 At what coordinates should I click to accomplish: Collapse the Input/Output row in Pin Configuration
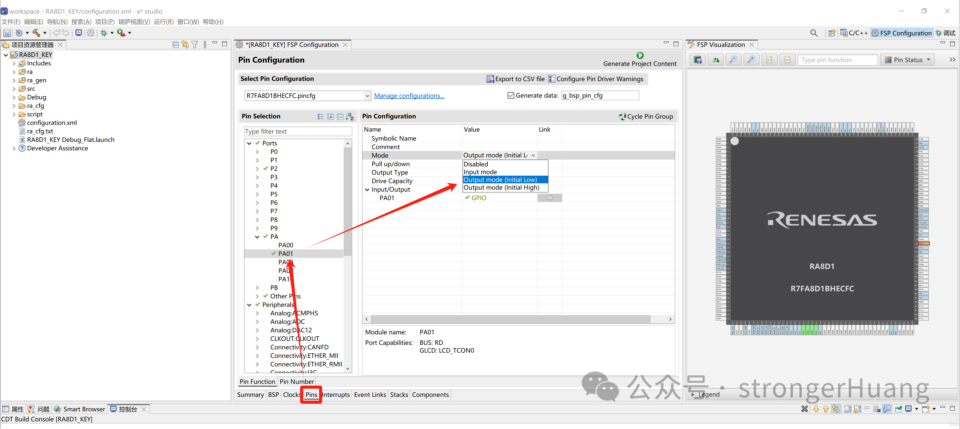point(367,190)
